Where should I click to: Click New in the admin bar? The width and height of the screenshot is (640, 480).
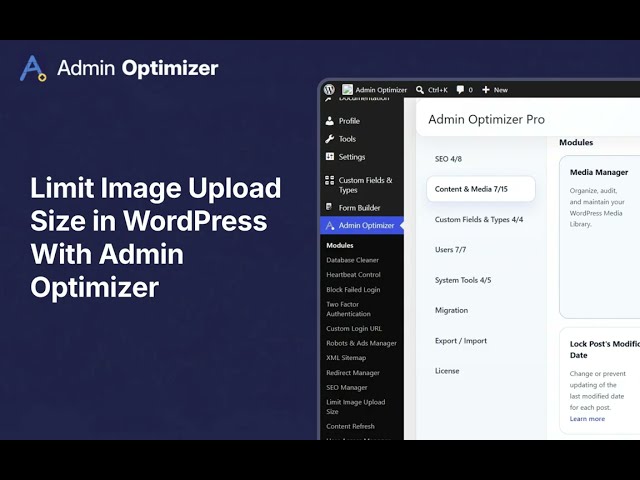coord(500,90)
